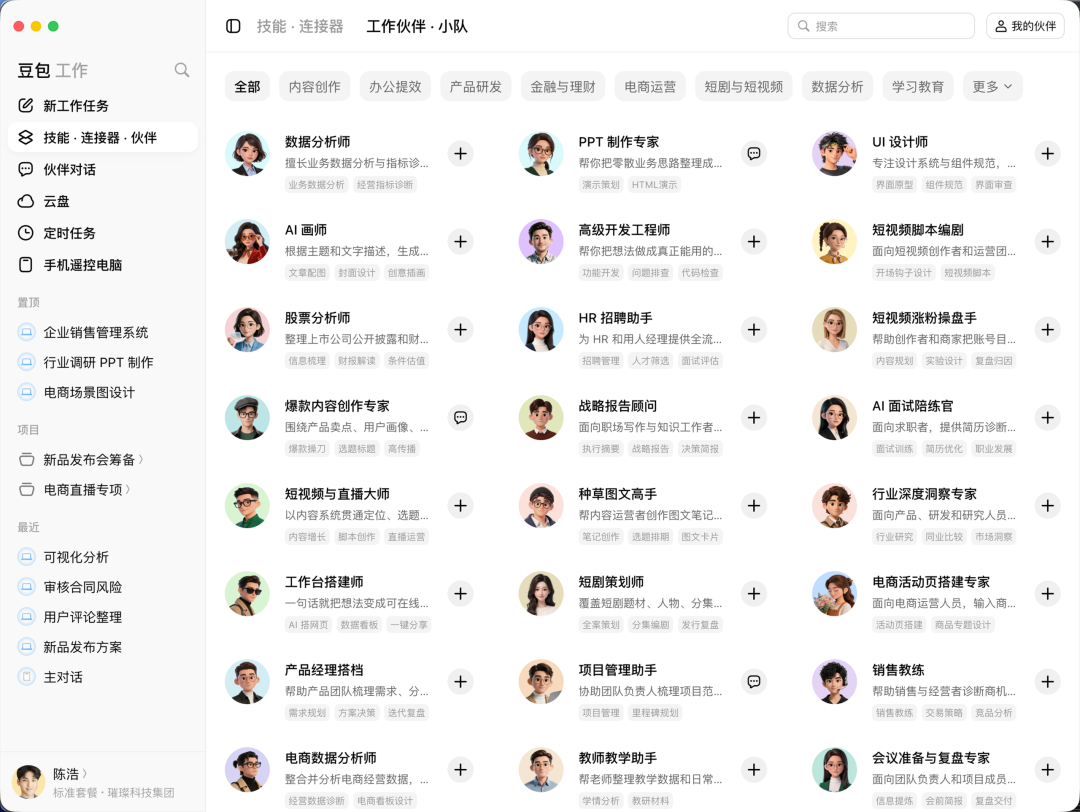The width and height of the screenshot is (1080, 812).
Task: Open 技能 · 连接器 · 伙伴 in sidebar
Action: [103, 138]
